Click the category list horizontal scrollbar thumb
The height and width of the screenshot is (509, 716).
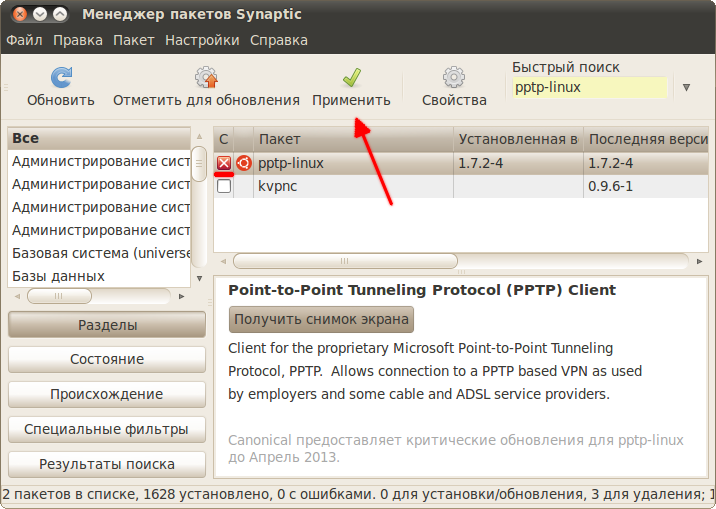pyautogui.click(x=59, y=296)
